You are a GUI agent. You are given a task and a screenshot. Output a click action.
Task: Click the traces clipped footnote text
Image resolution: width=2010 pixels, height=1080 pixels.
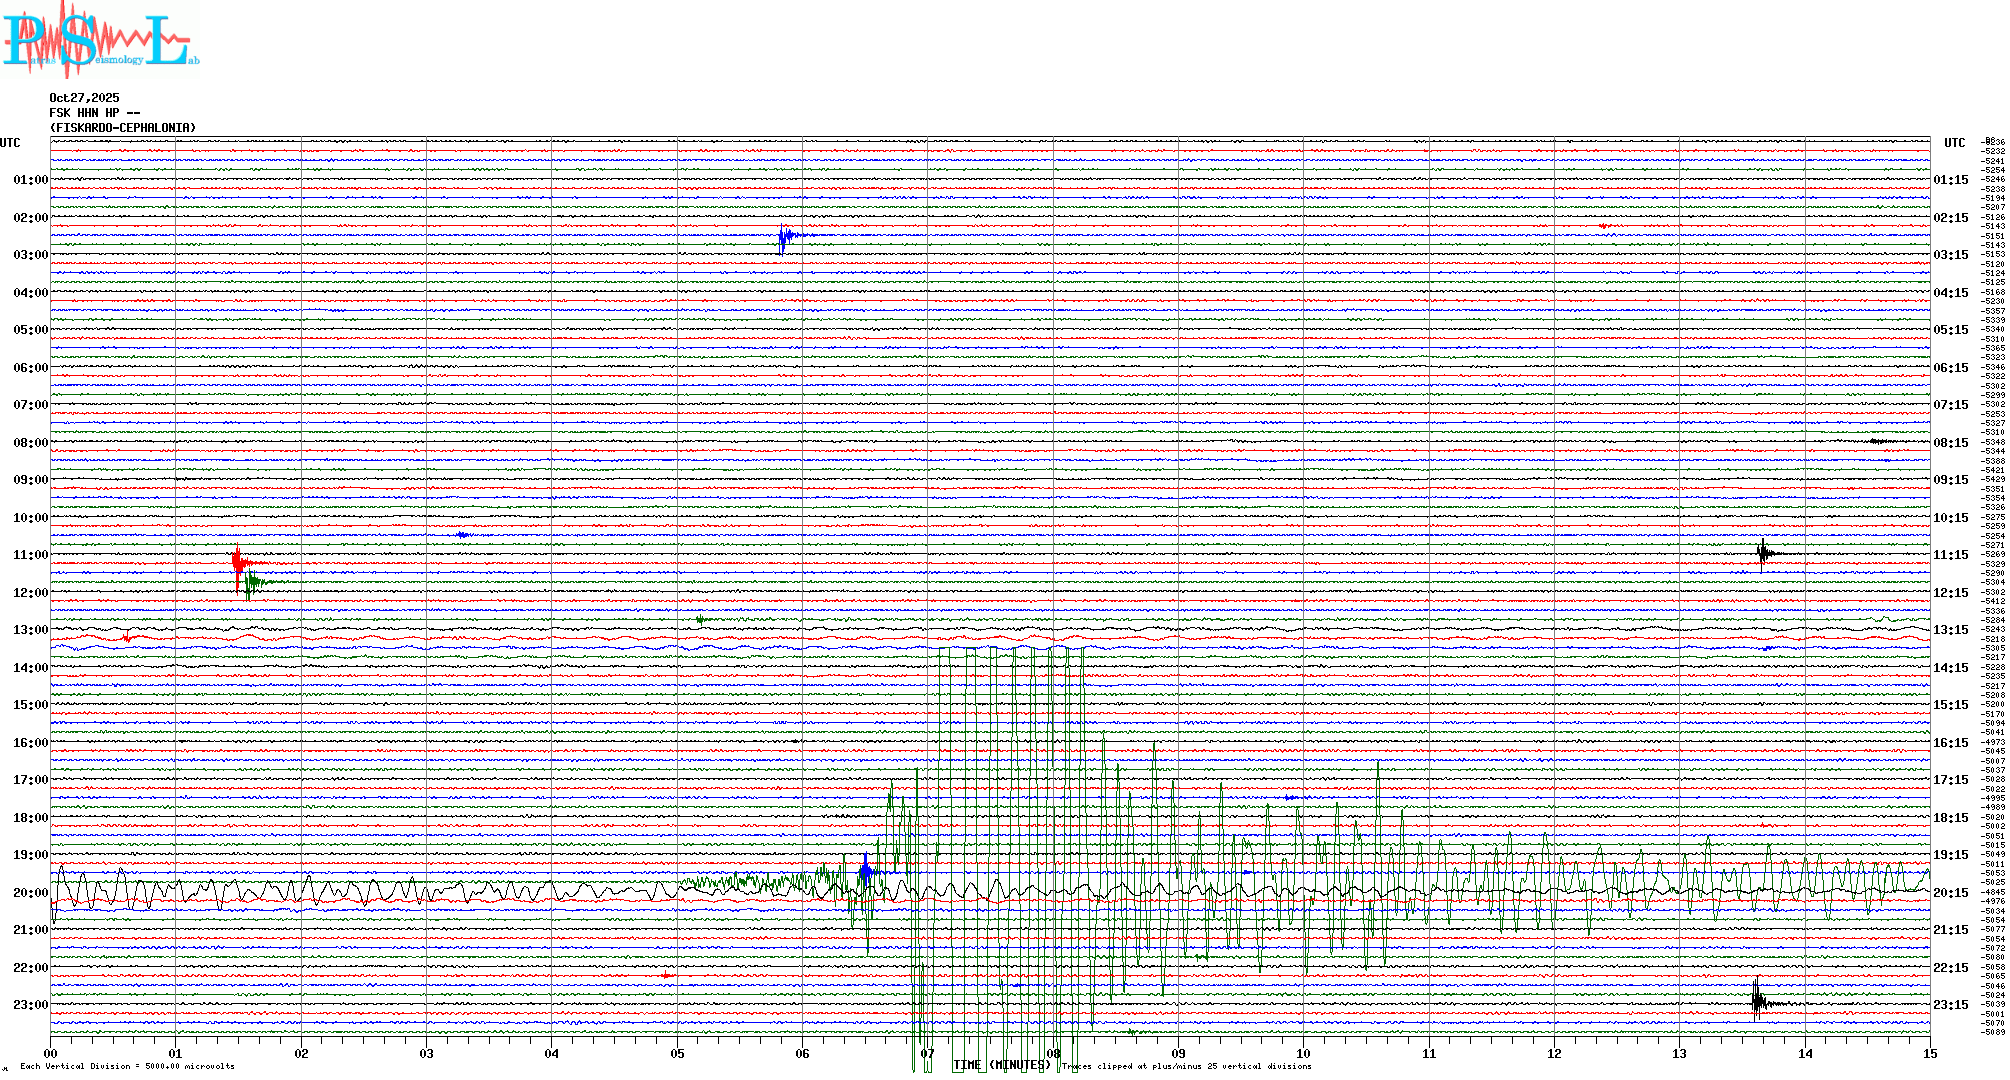pyautogui.click(x=1186, y=1066)
